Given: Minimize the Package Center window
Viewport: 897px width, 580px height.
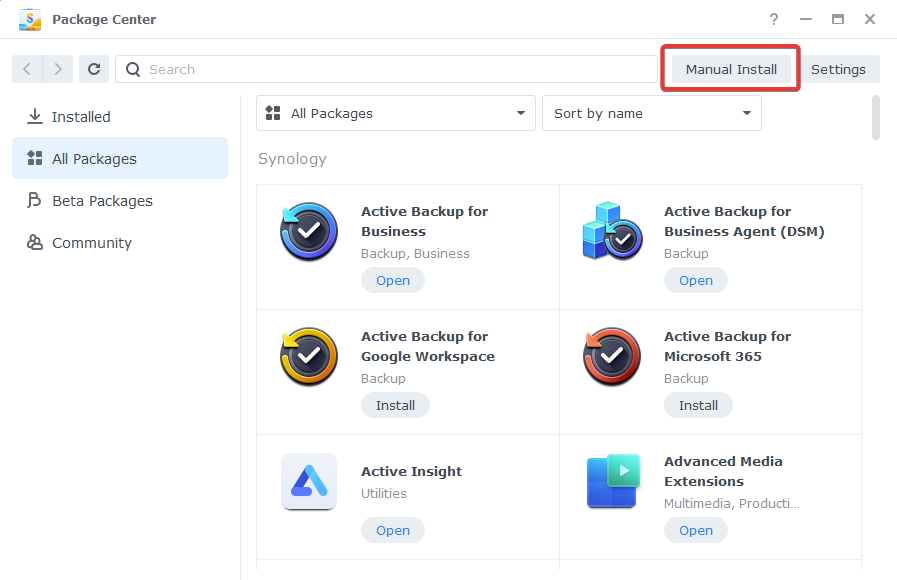Looking at the screenshot, I should click(805, 19).
